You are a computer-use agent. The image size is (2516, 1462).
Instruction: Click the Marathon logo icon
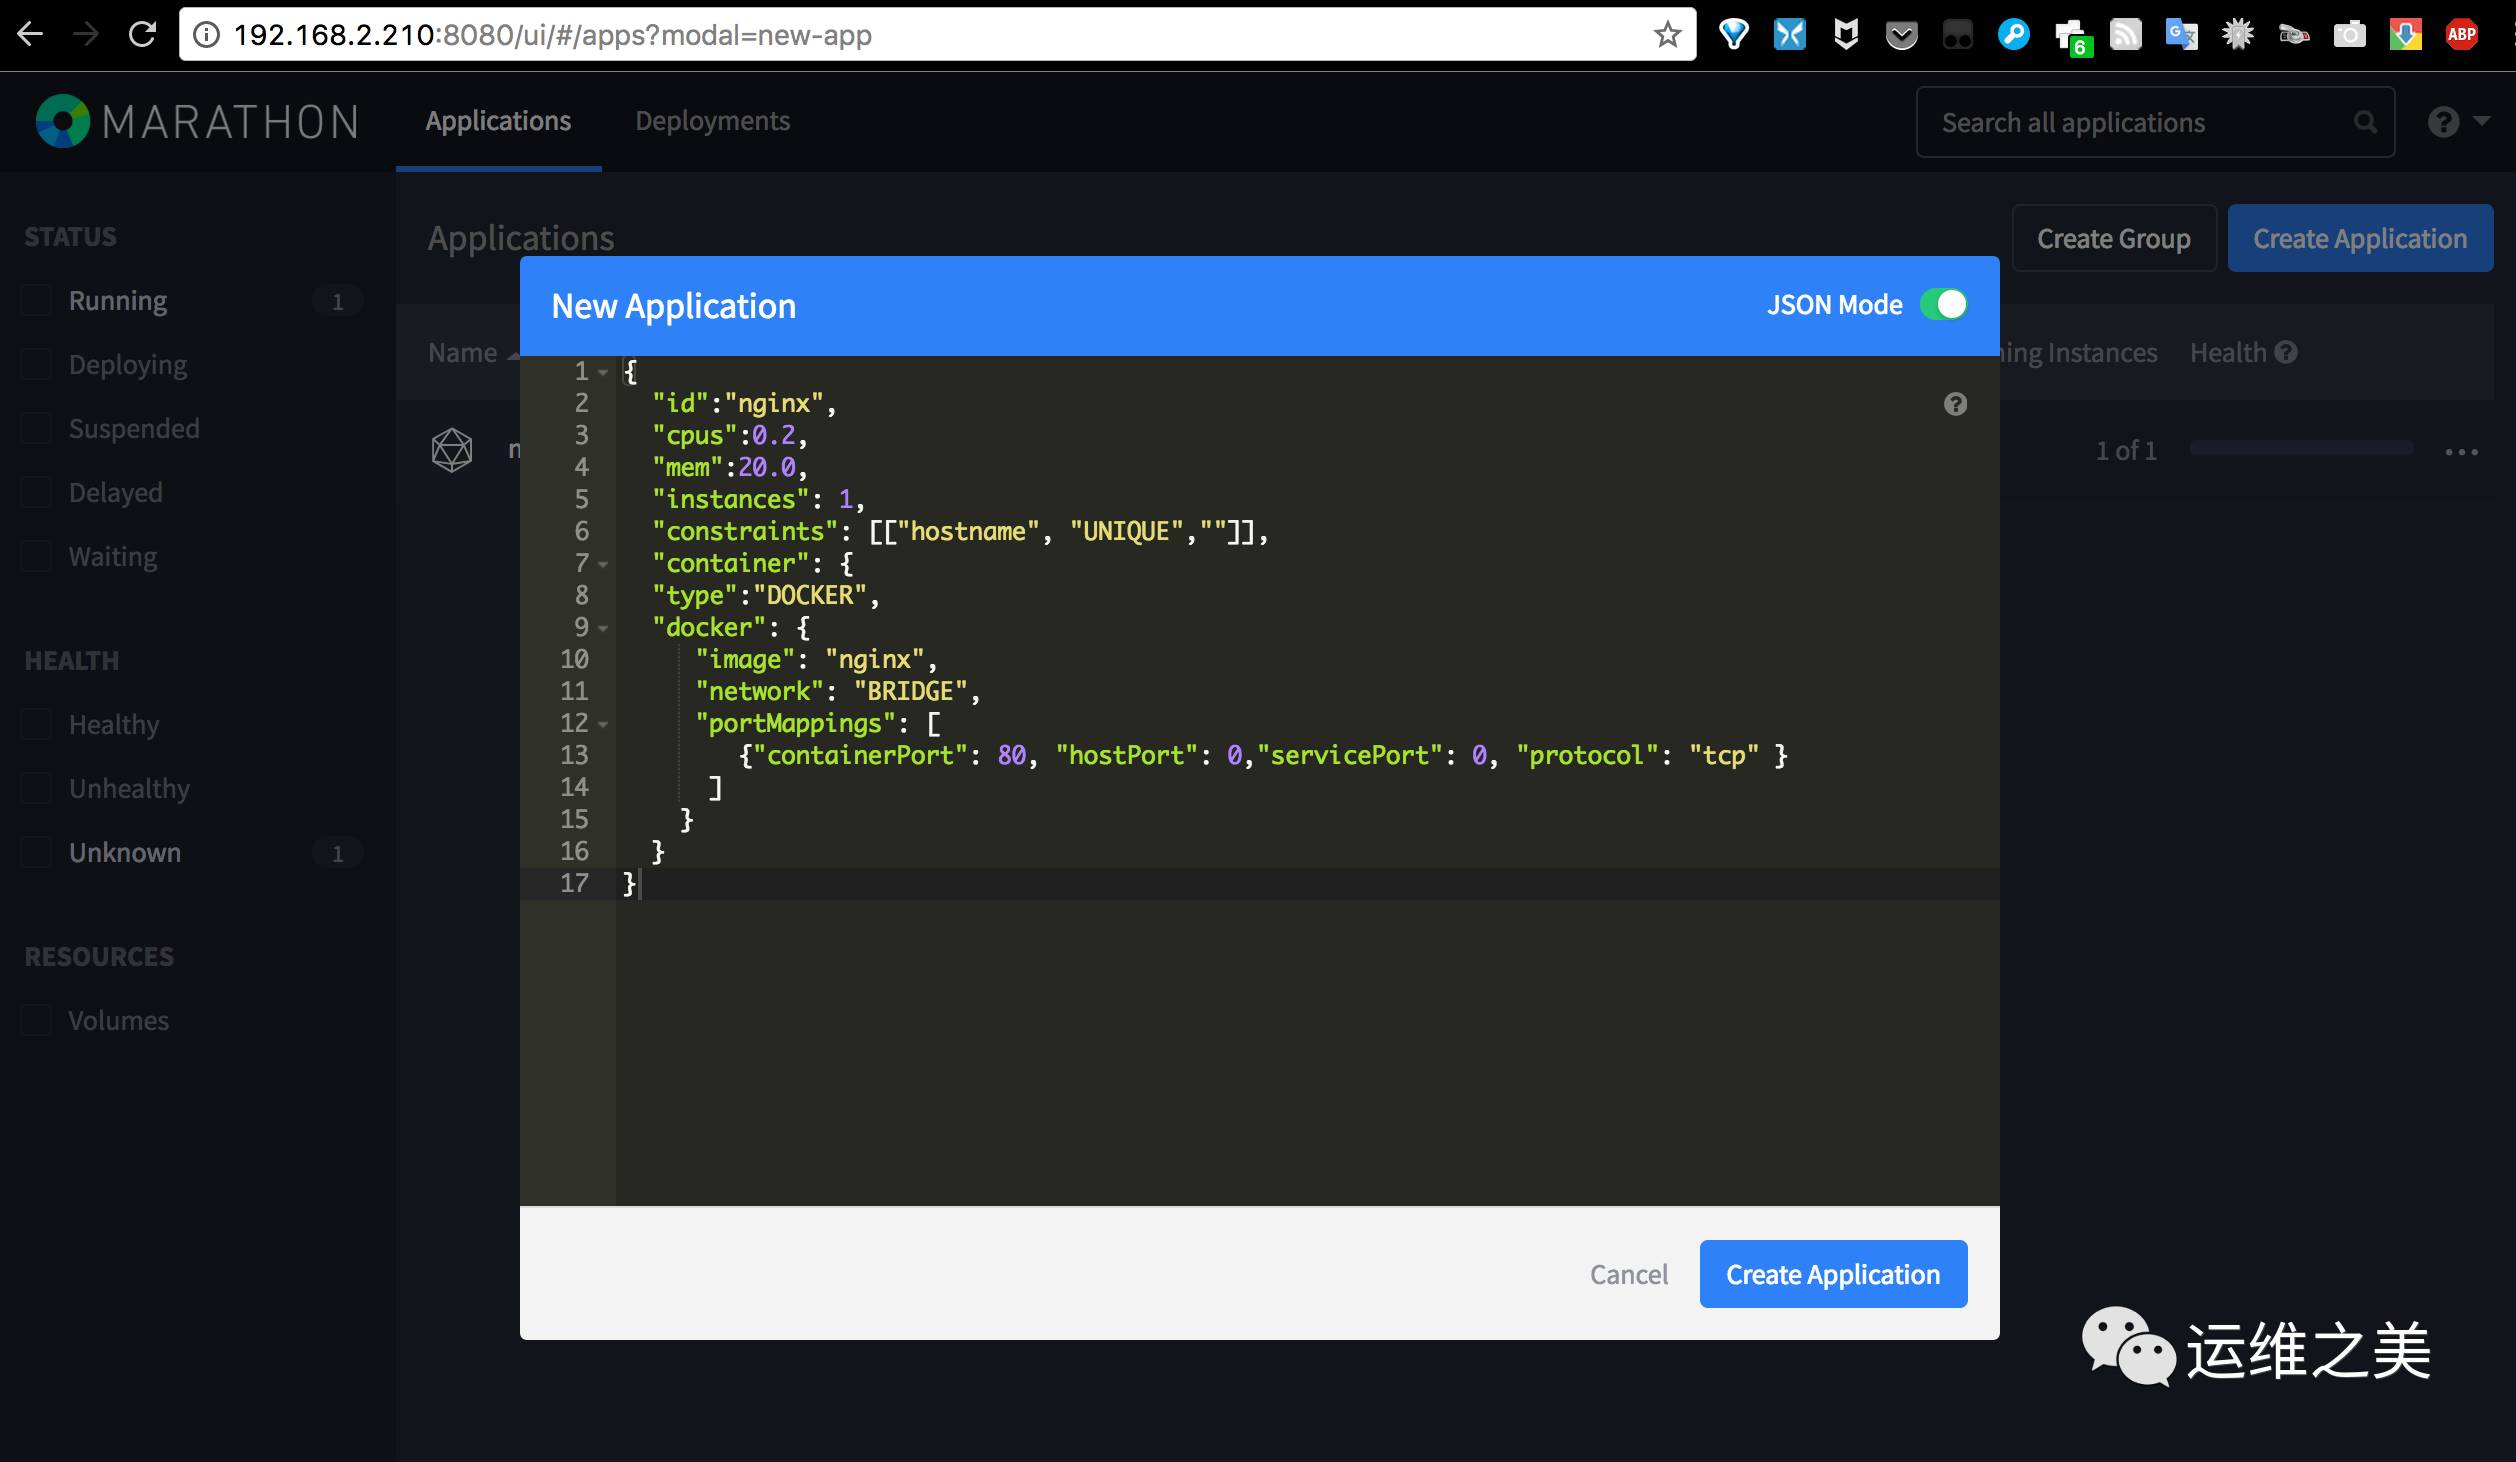tap(62, 121)
